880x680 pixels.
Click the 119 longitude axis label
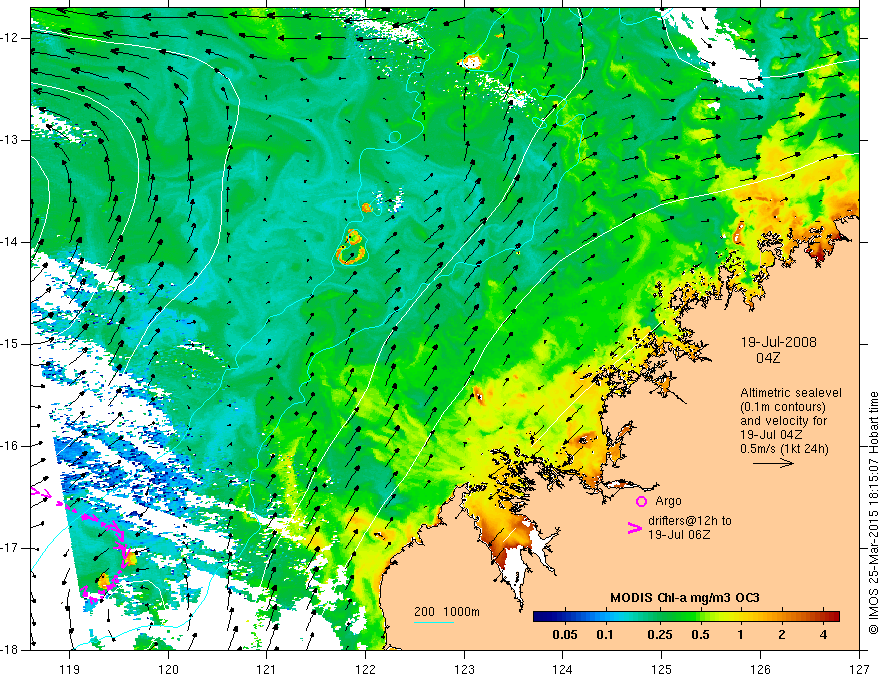tap(70, 669)
